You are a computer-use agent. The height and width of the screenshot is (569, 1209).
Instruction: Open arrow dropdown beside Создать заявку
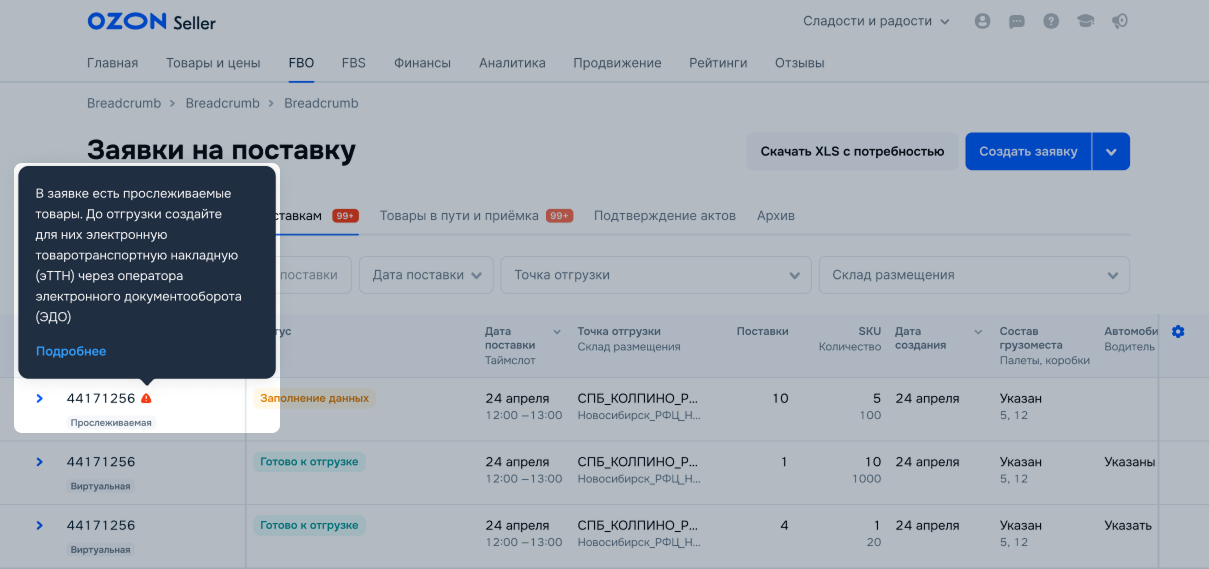tap(1111, 152)
